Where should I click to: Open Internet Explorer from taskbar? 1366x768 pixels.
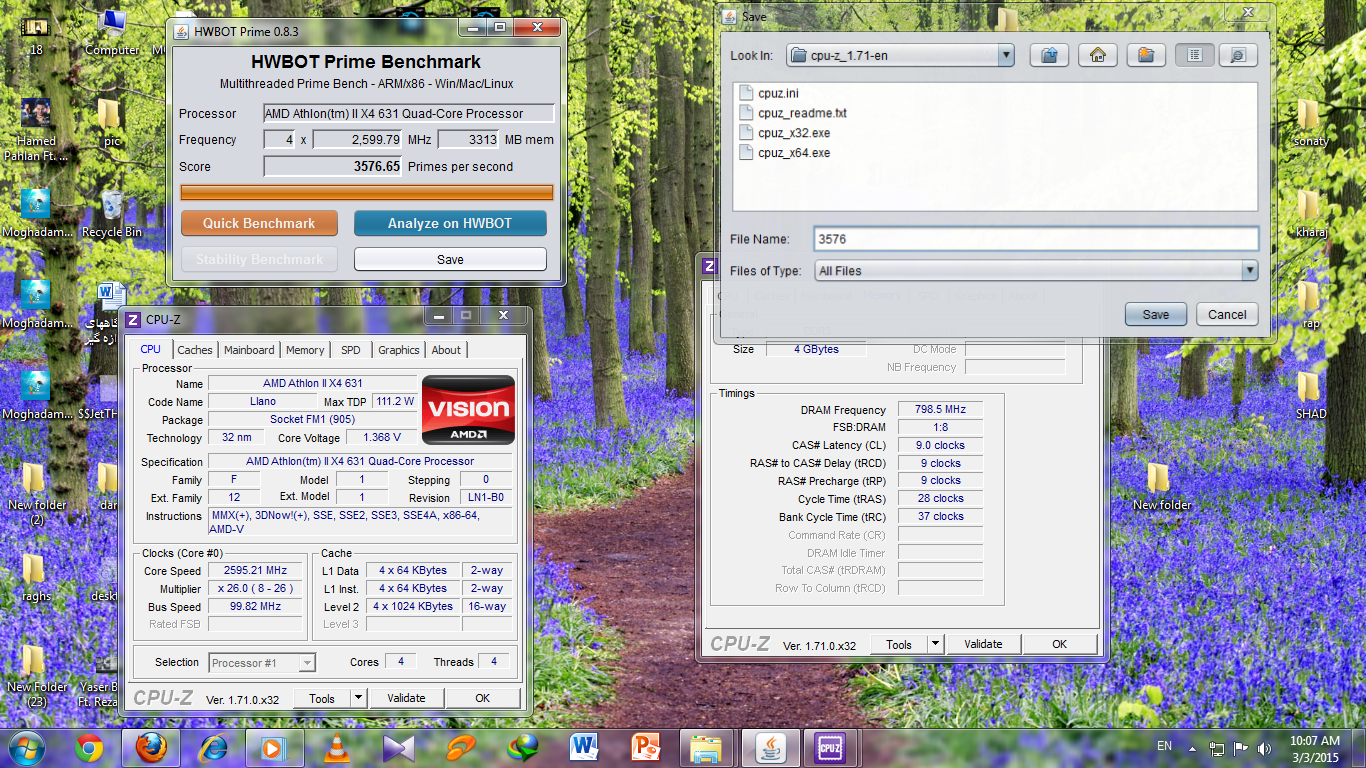click(213, 748)
